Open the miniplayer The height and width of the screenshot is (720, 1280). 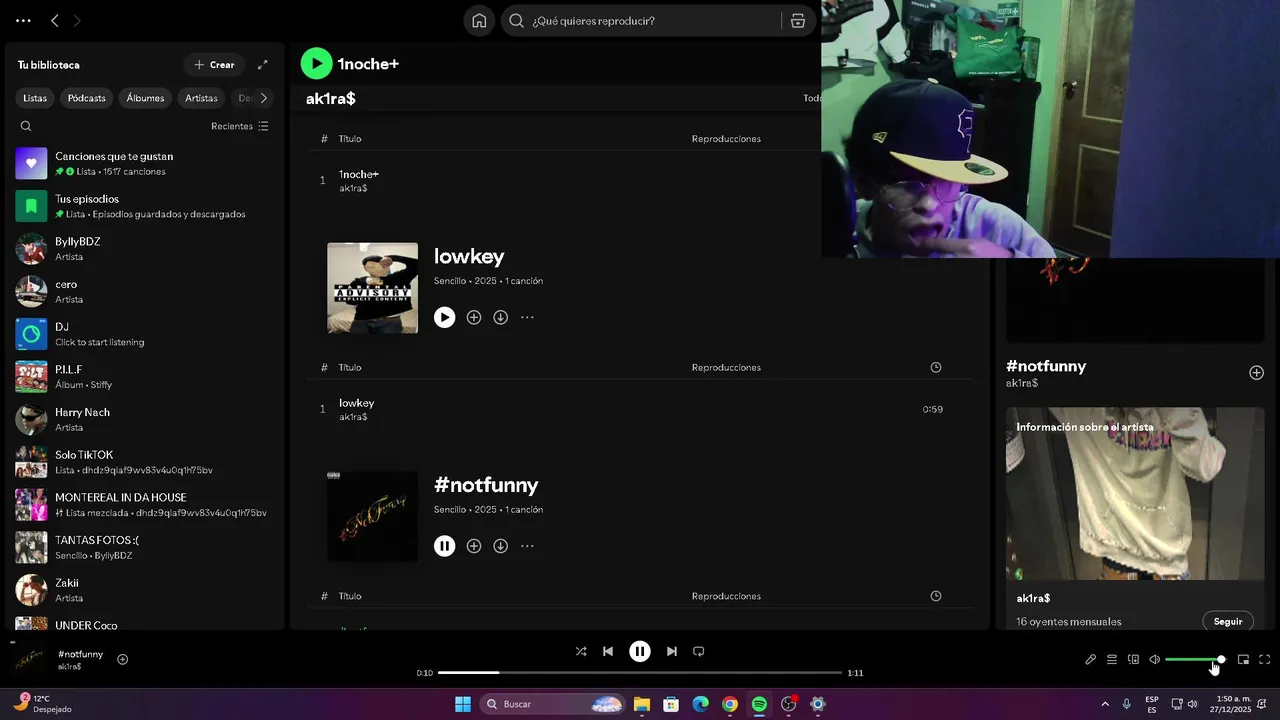coord(1243,660)
